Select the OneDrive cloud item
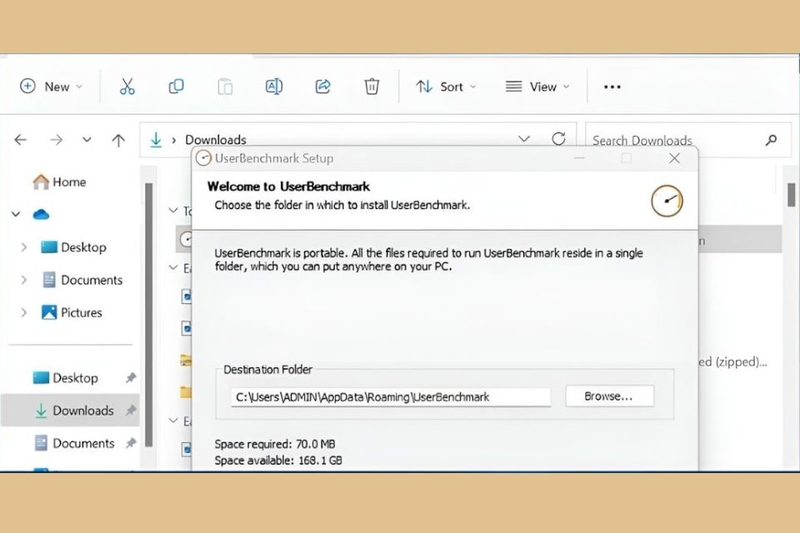This screenshot has height=533, width=800. tap(41, 215)
